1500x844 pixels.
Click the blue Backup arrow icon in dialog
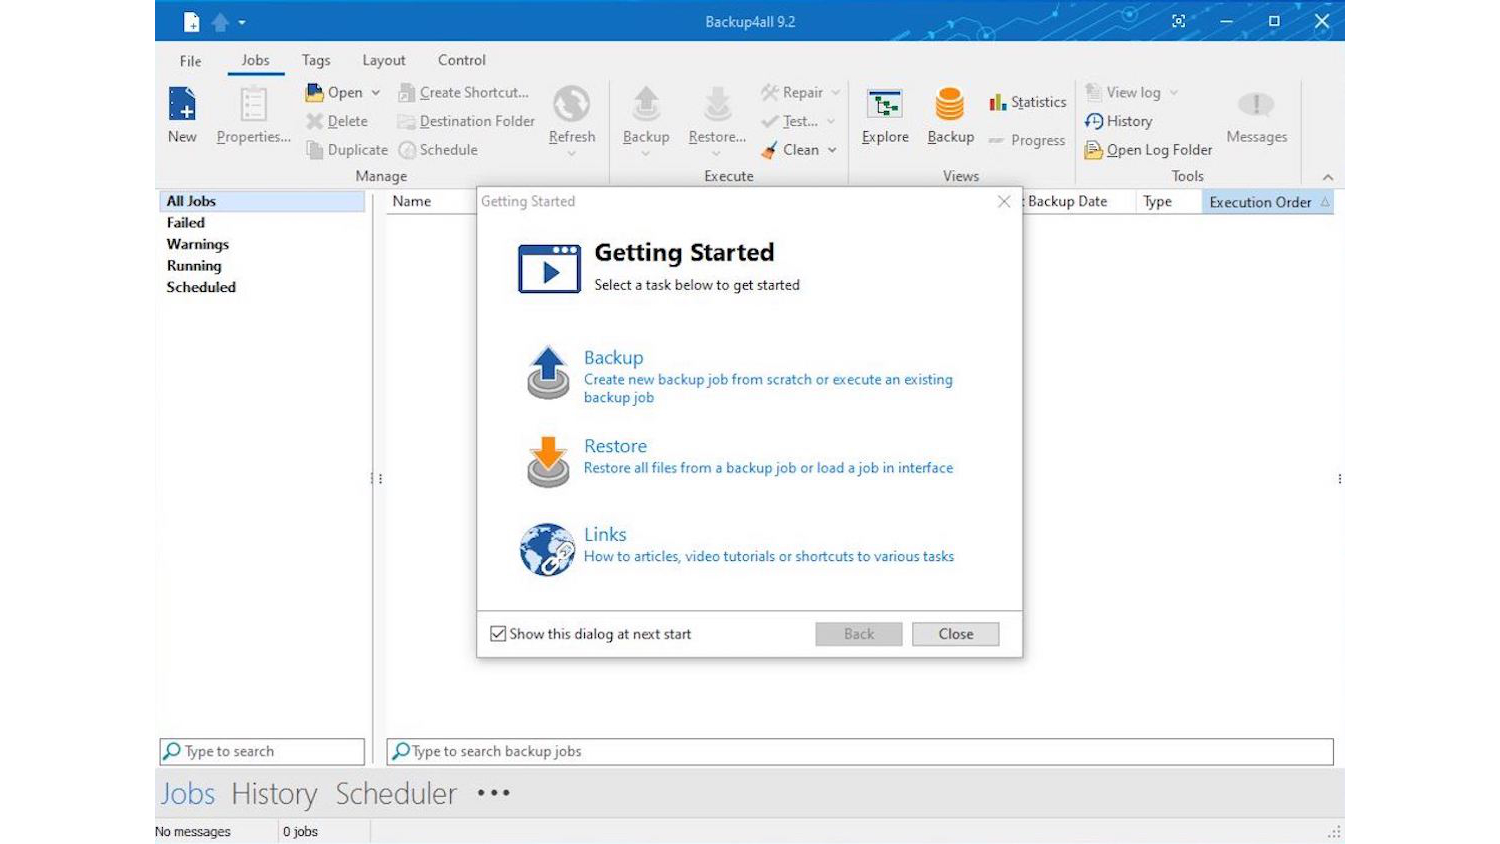(548, 372)
